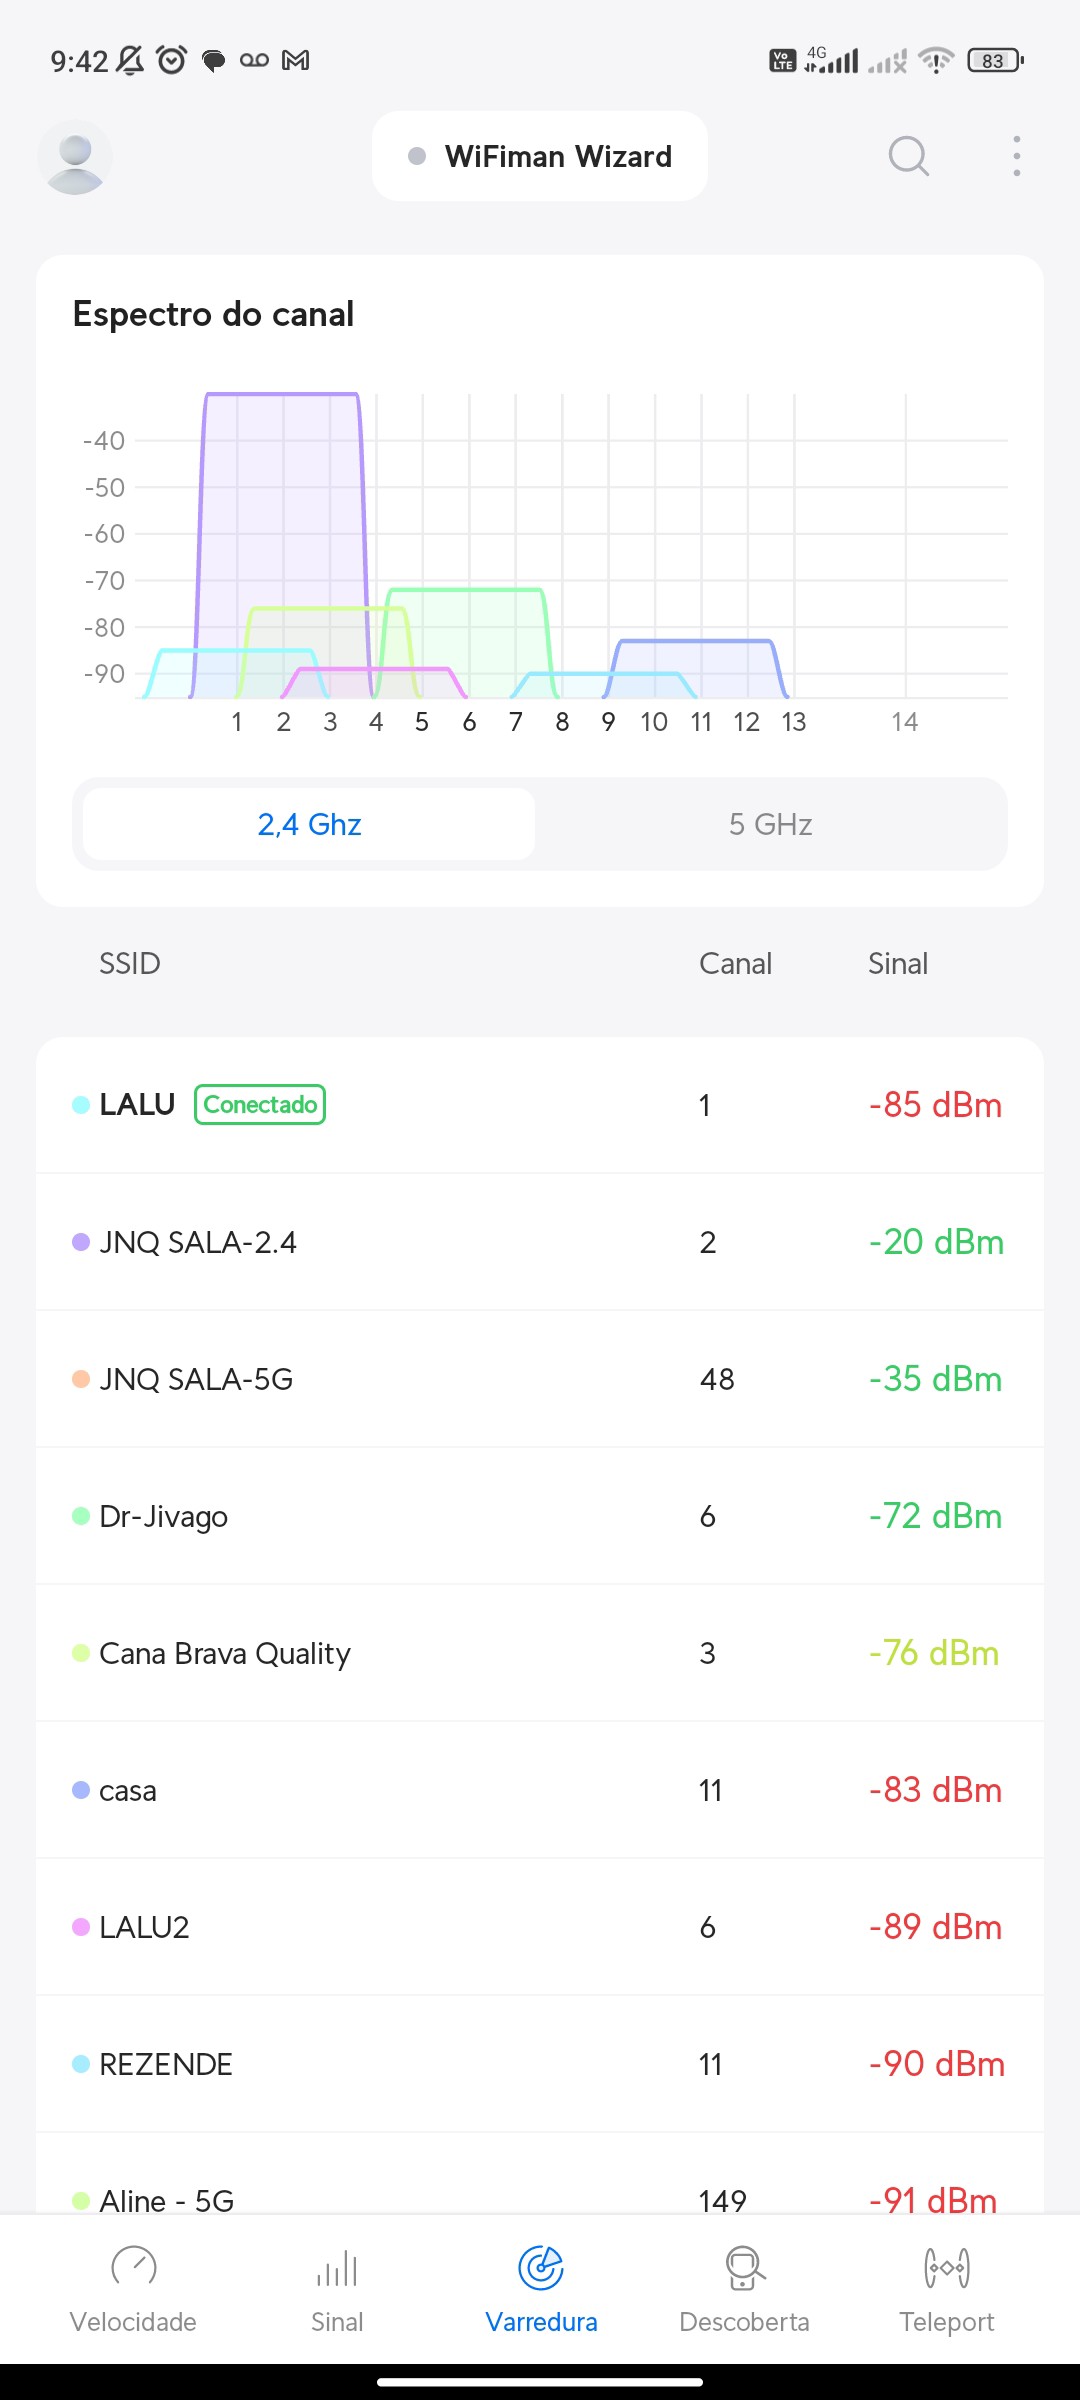
Task: Open the WiFiman Wizard selector
Action: pos(540,156)
